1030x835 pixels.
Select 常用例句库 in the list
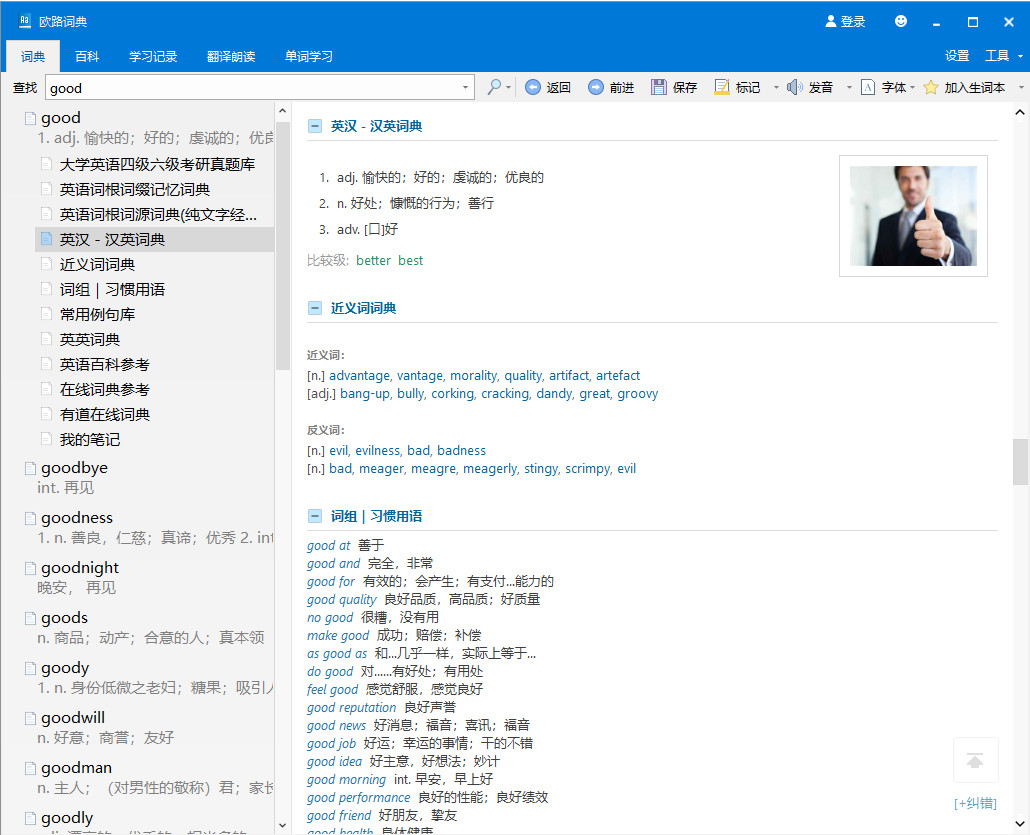pos(97,314)
